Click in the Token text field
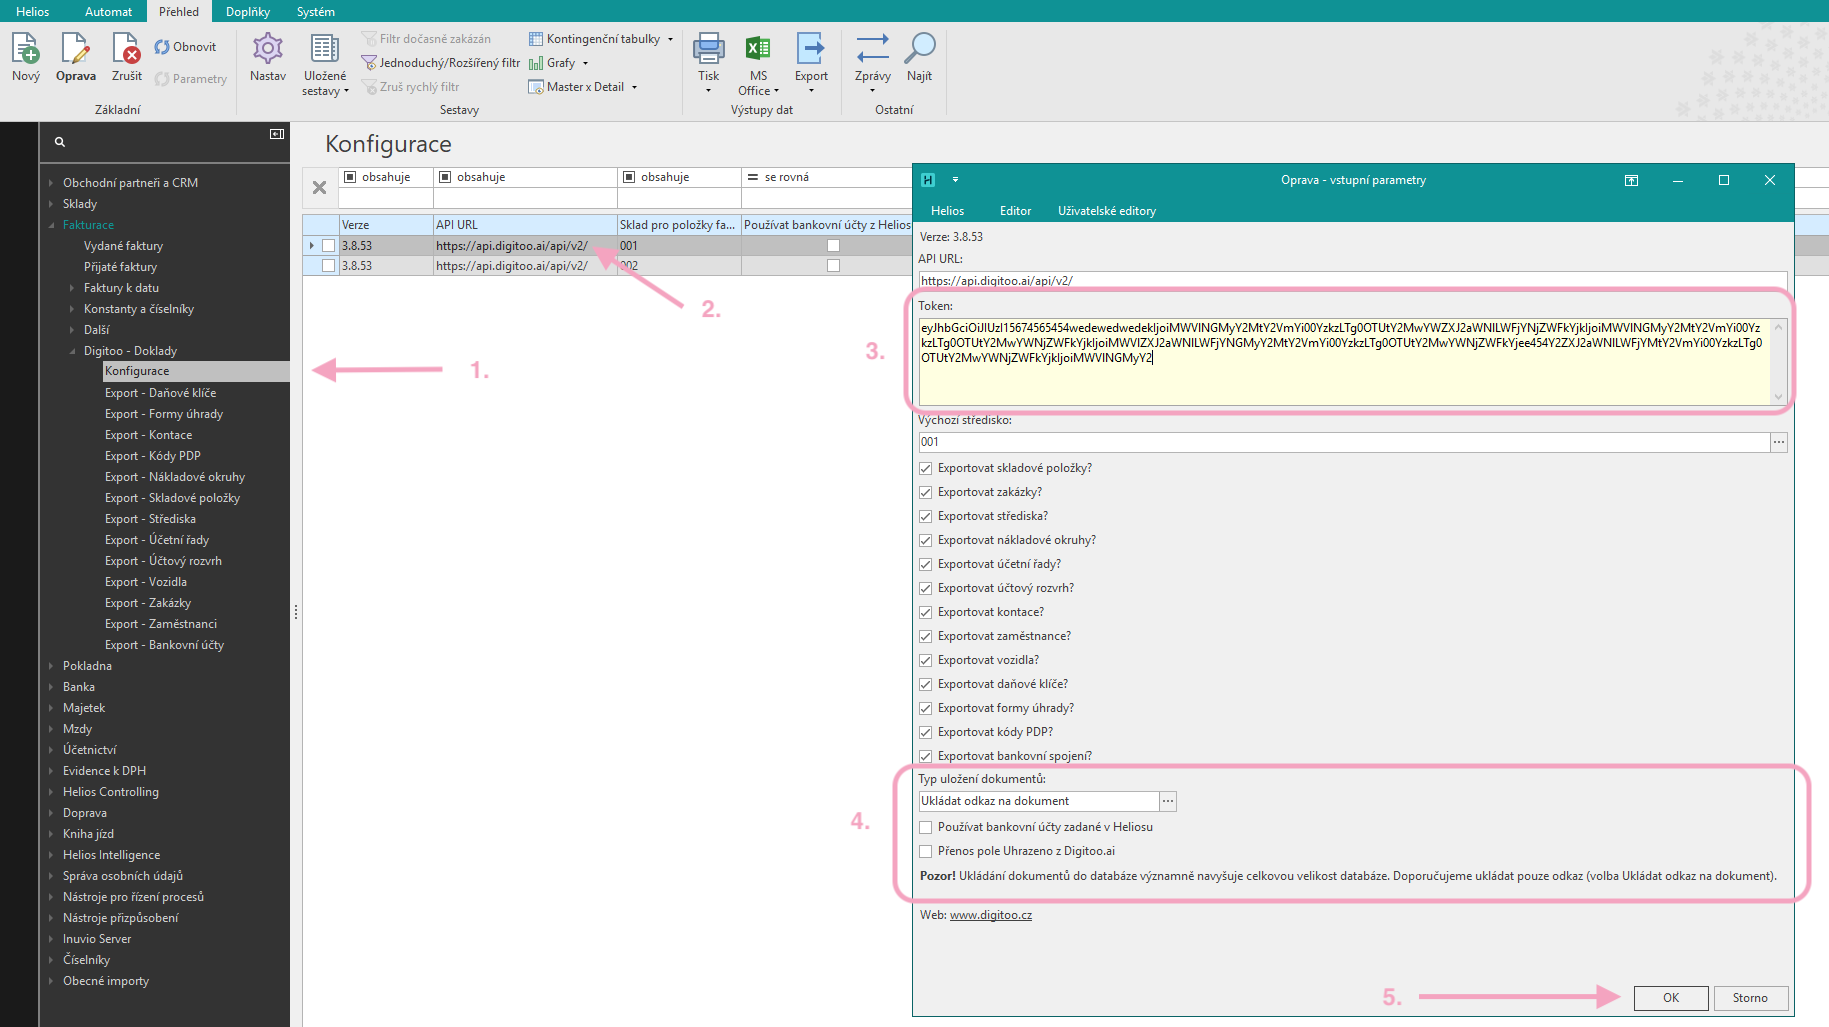The image size is (1829, 1027). (x=1344, y=362)
